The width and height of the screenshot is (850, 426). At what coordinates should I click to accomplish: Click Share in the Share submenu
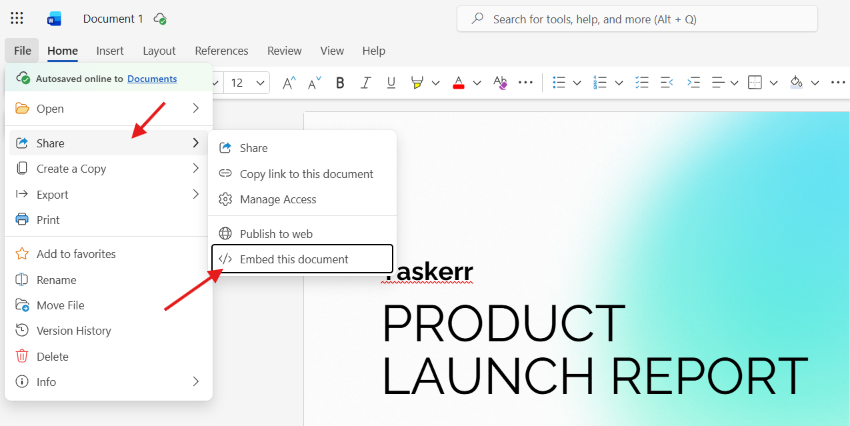pos(302,148)
